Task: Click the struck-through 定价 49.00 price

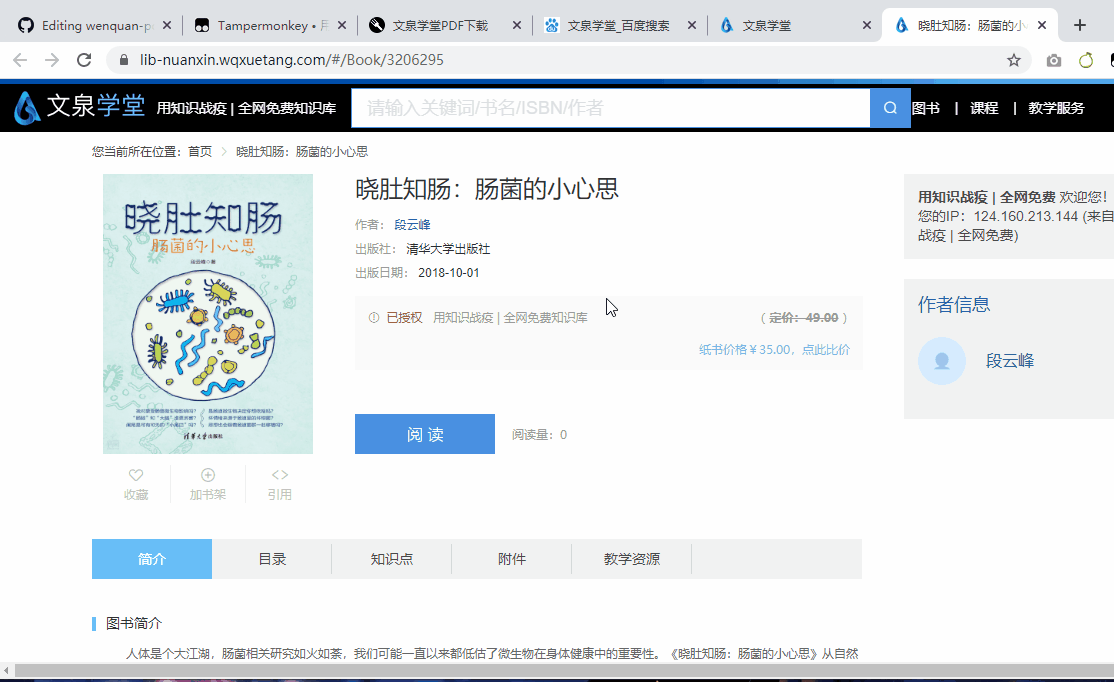Action: click(804, 318)
